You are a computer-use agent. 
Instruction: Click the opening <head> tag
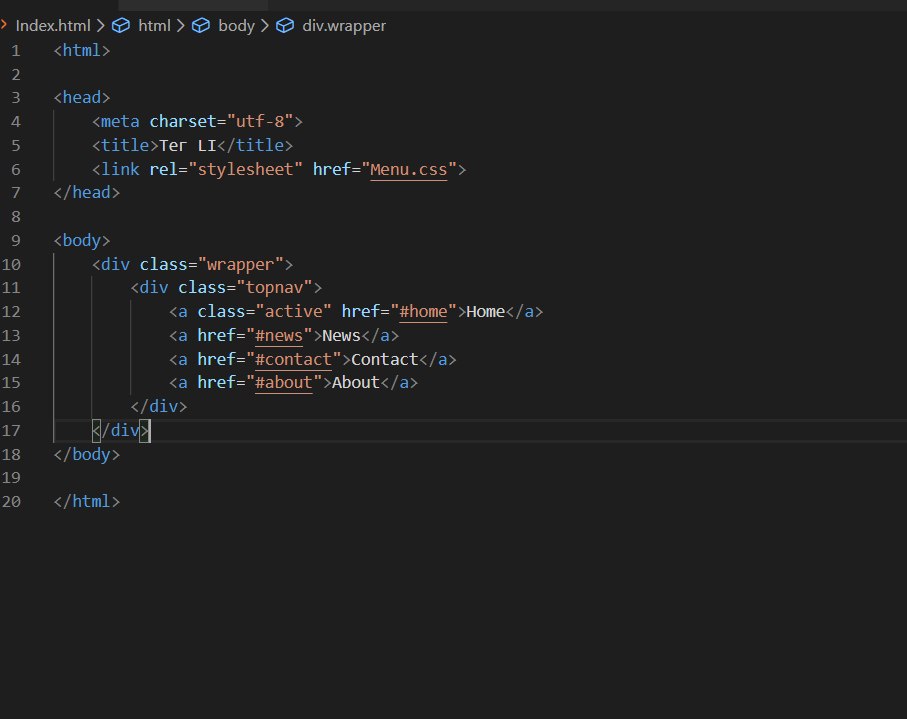pos(82,97)
